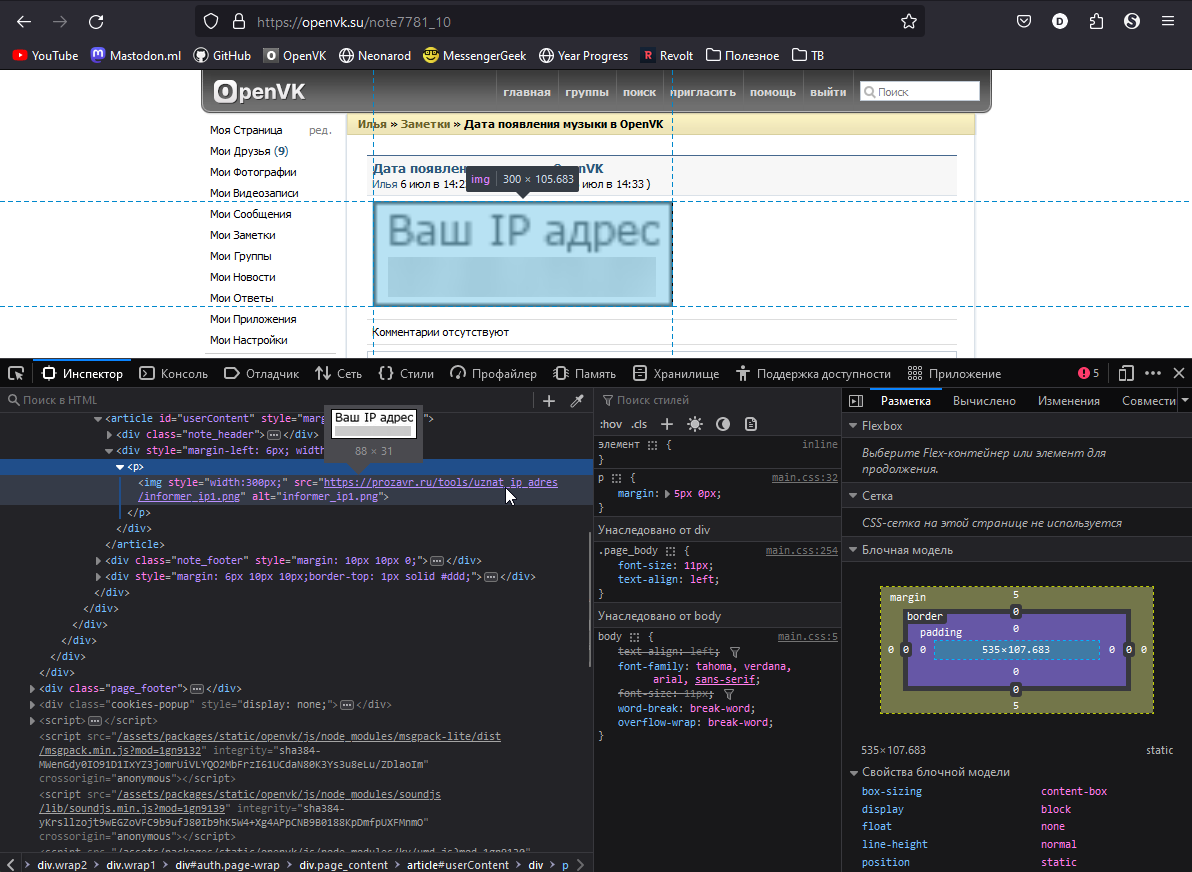
Task: Save the page to Pocket
Action: pyautogui.click(x=1023, y=20)
